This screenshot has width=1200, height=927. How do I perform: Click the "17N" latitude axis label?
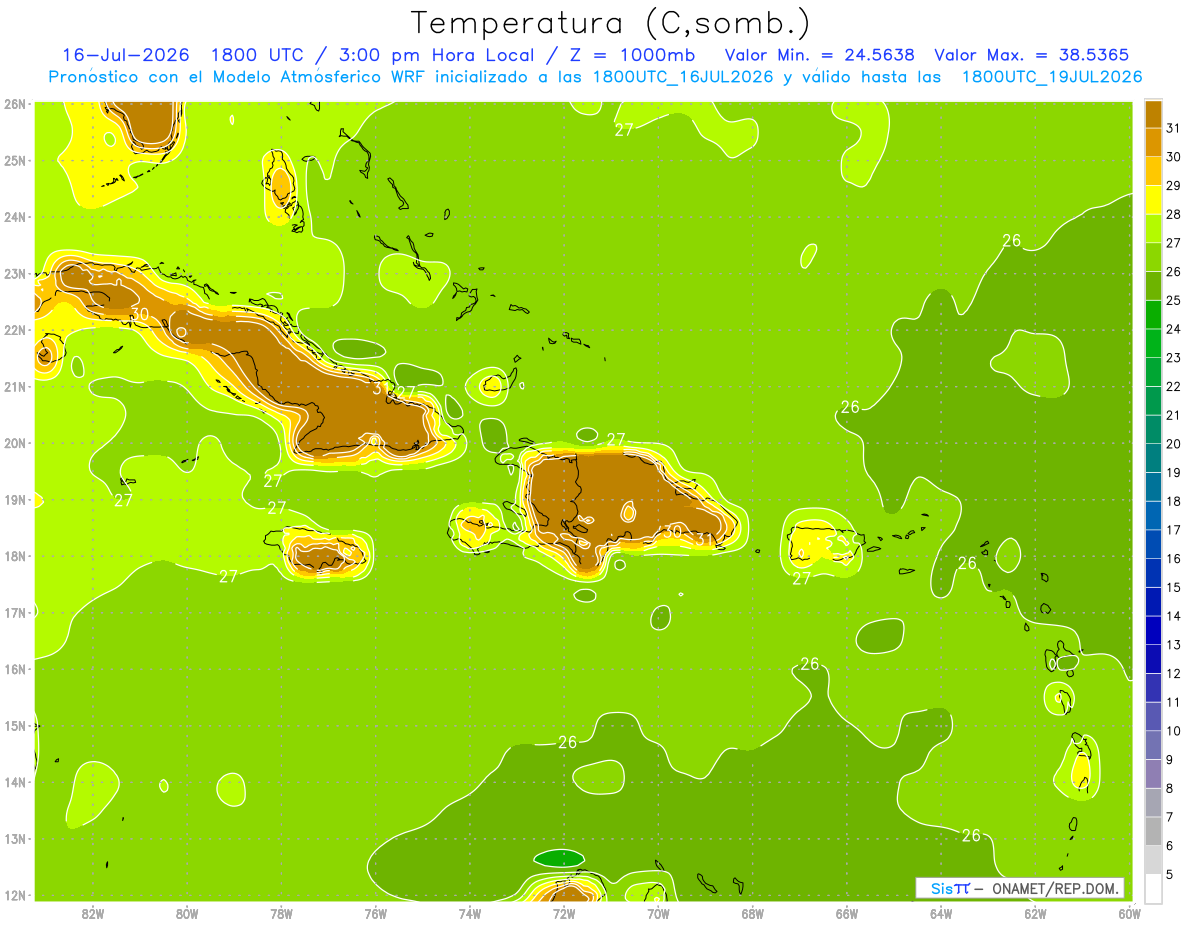(x=14, y=612)
